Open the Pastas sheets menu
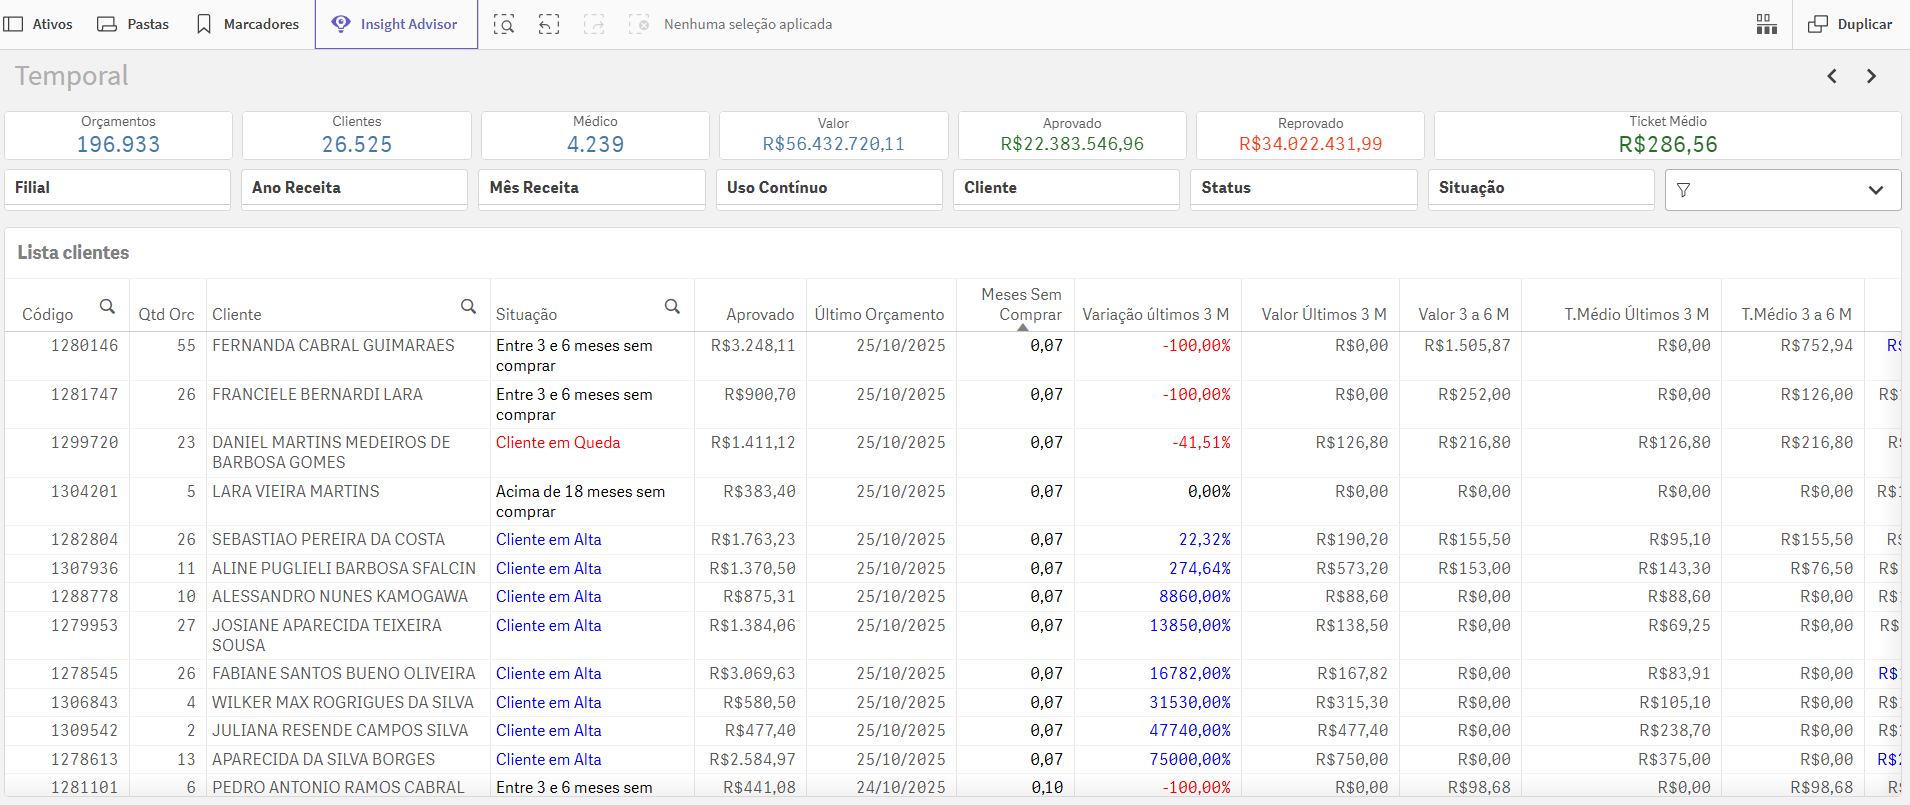 (x=133, y=24)
